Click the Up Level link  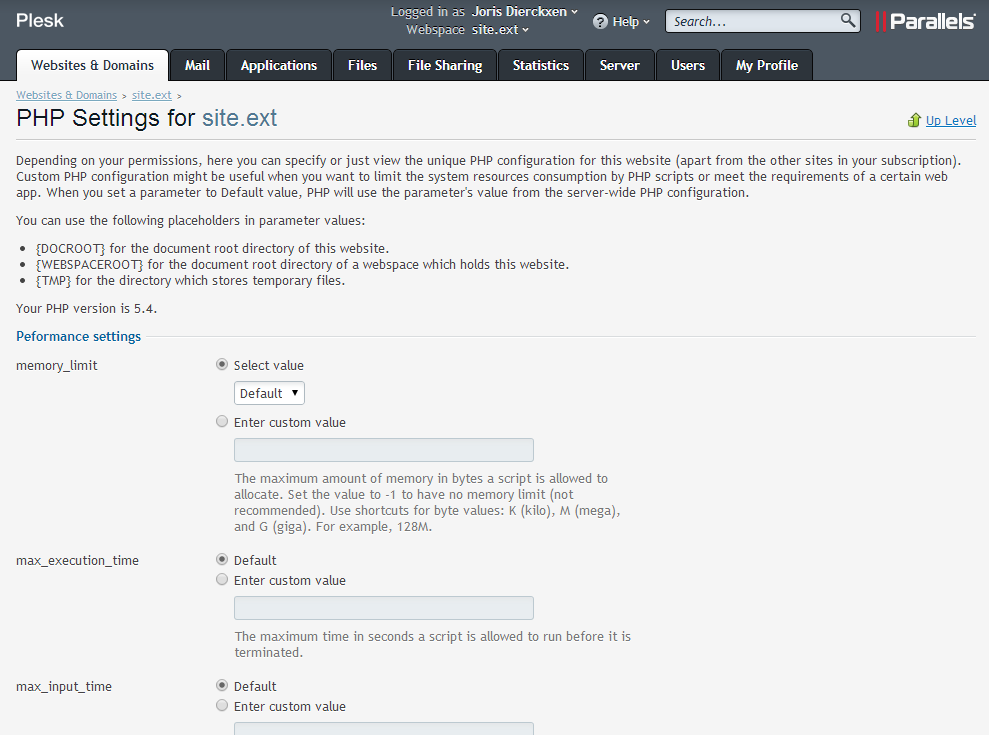tap(951, 121)
